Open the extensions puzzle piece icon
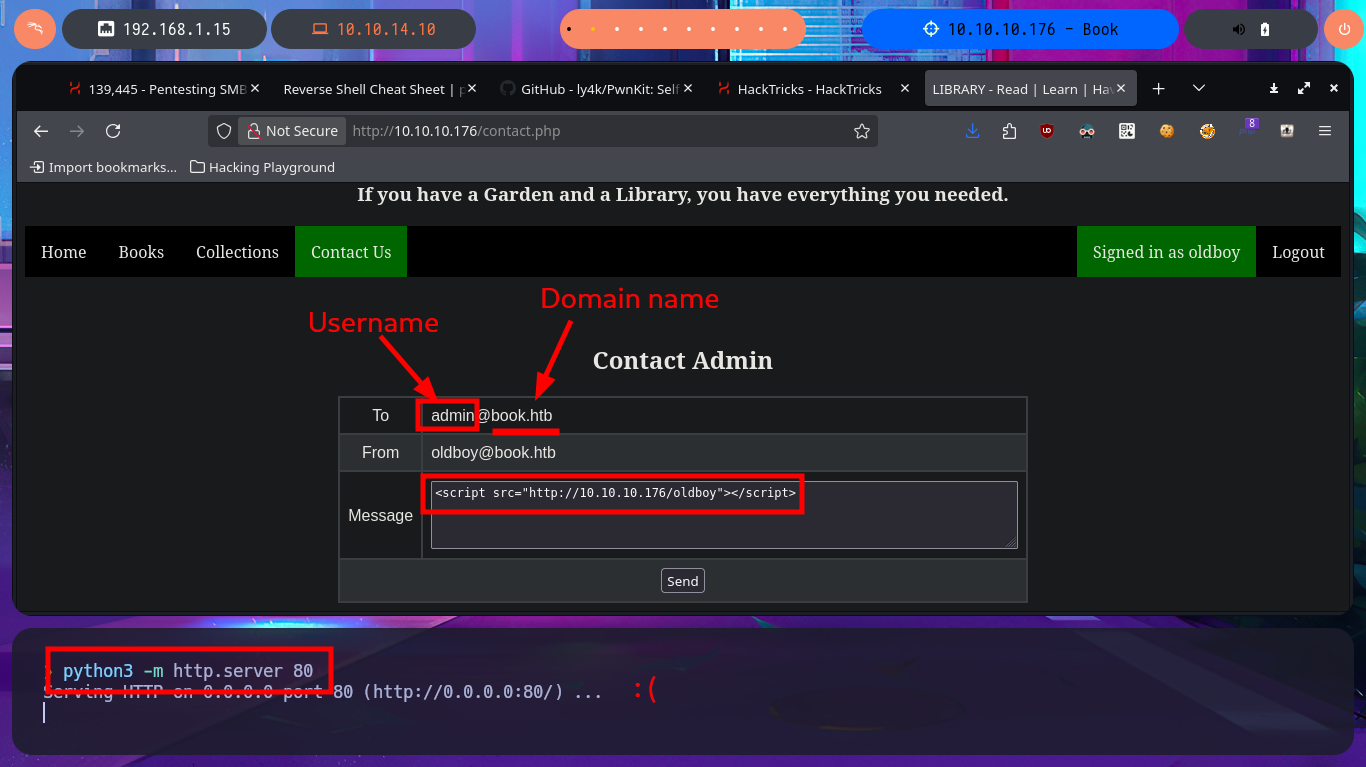1366x767 pixels. [x=1008, y=131]
